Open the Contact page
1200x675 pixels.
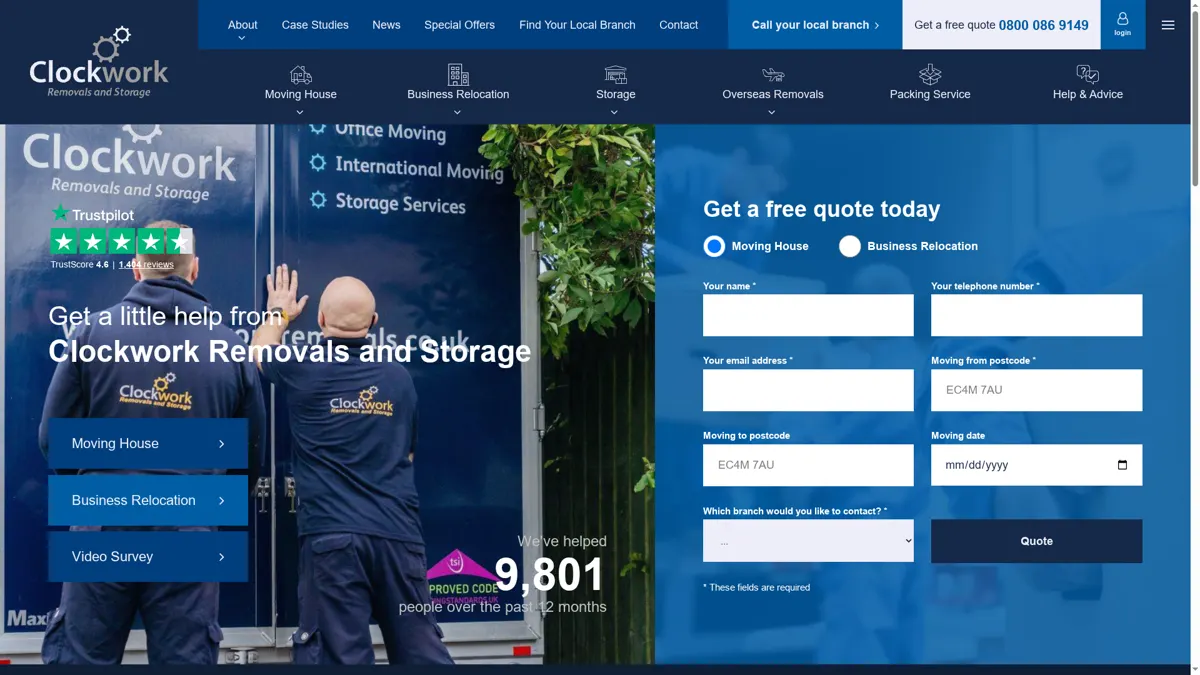678,25
